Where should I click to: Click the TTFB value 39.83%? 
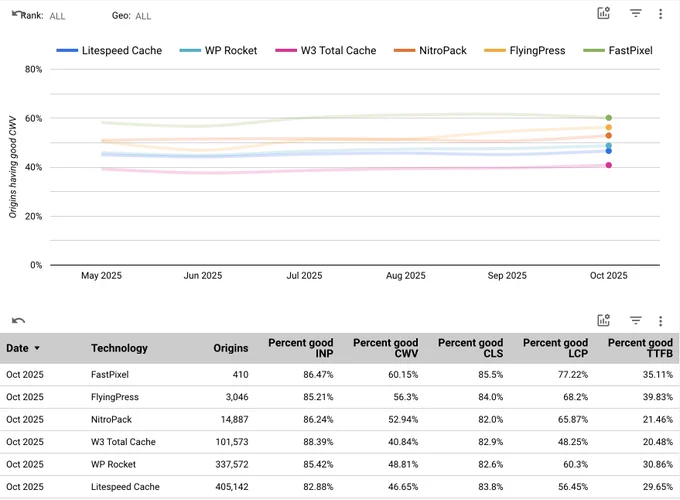pyautogui.click(x=658, y=397)
